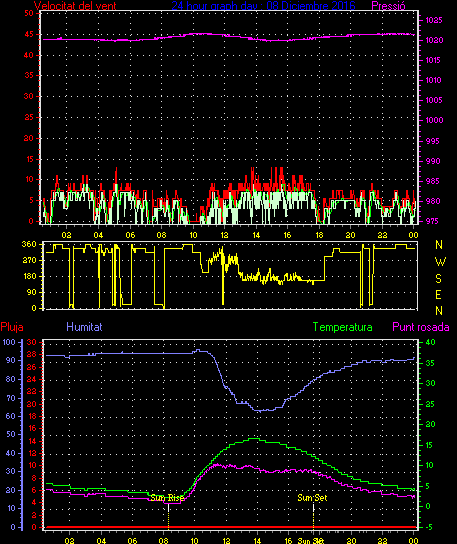457x544 pixels.
Task: Click the 'Humitat' legend label
Action: tap(84, 327)
